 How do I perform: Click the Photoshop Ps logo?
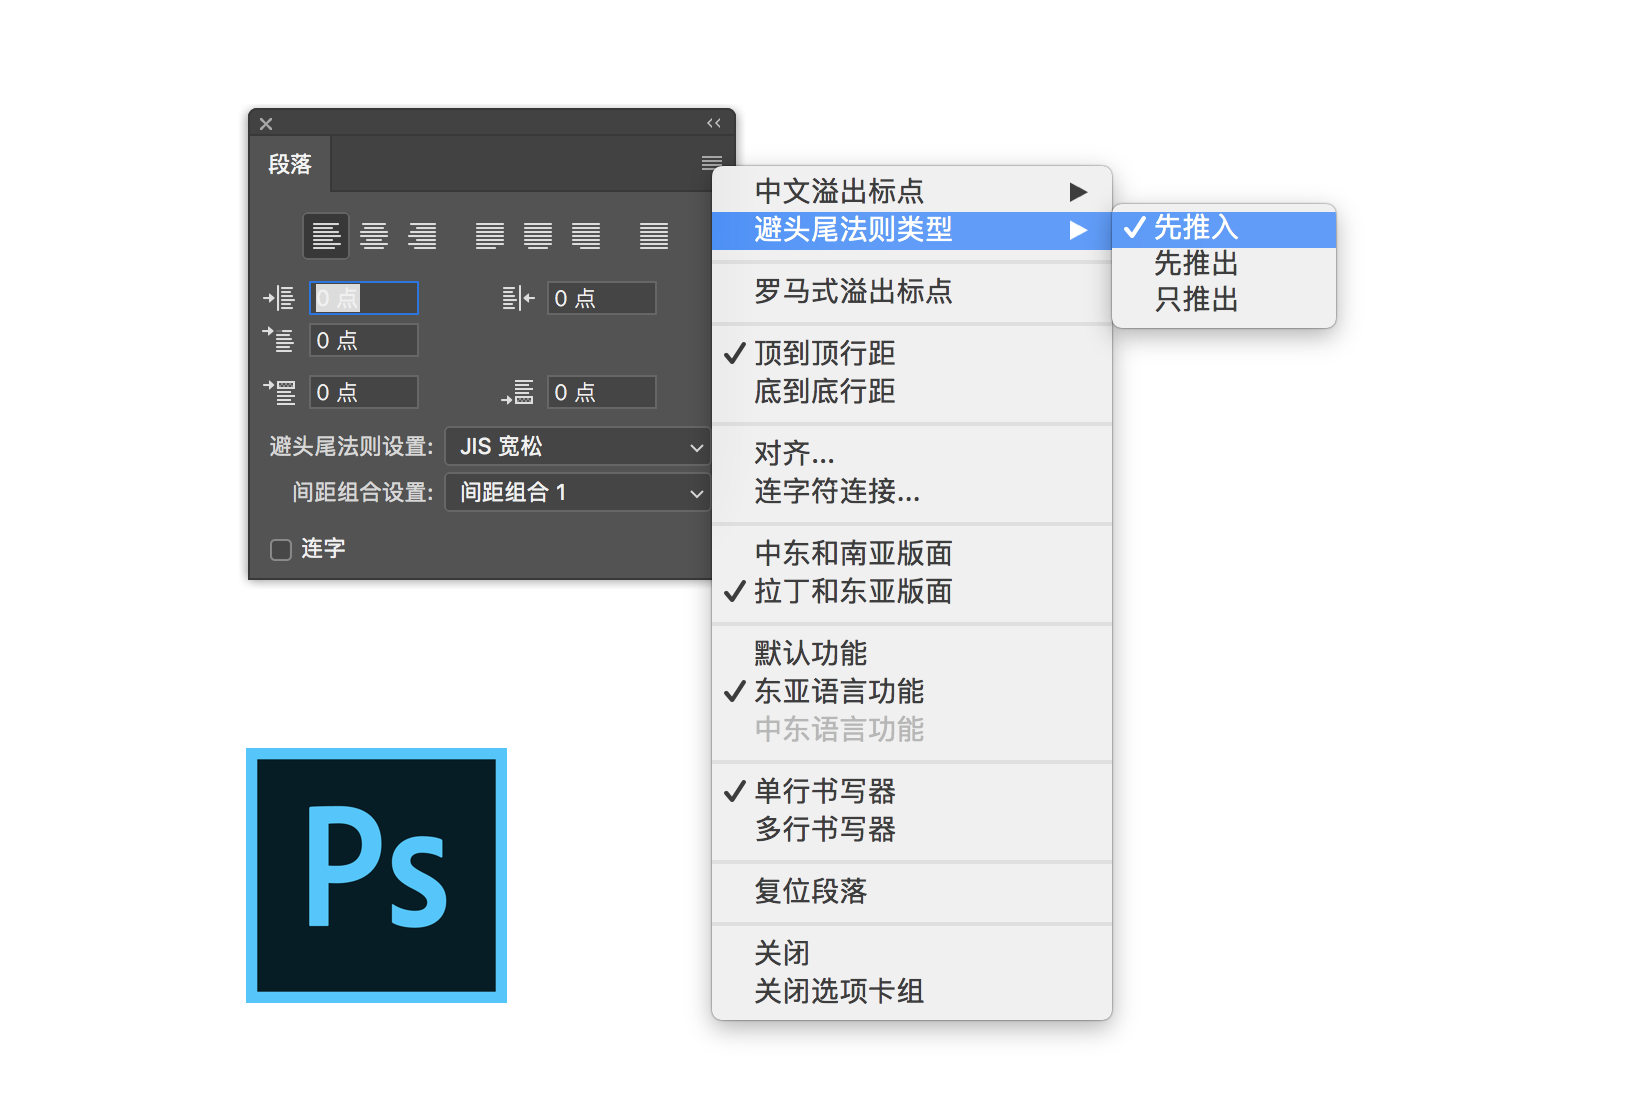pyautogui.click(x=376, y=875)
